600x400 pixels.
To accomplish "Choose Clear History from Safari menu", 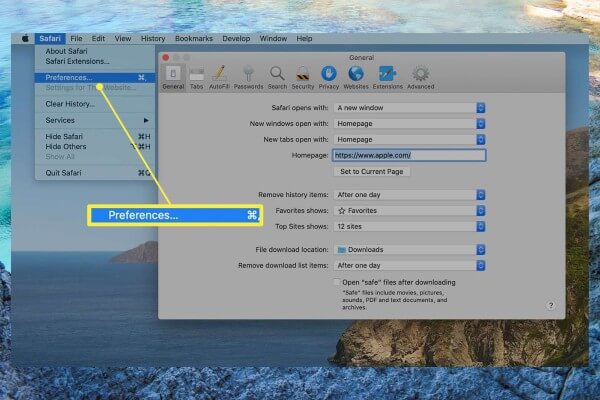I will pyautogui.click(x=70, y=104).
